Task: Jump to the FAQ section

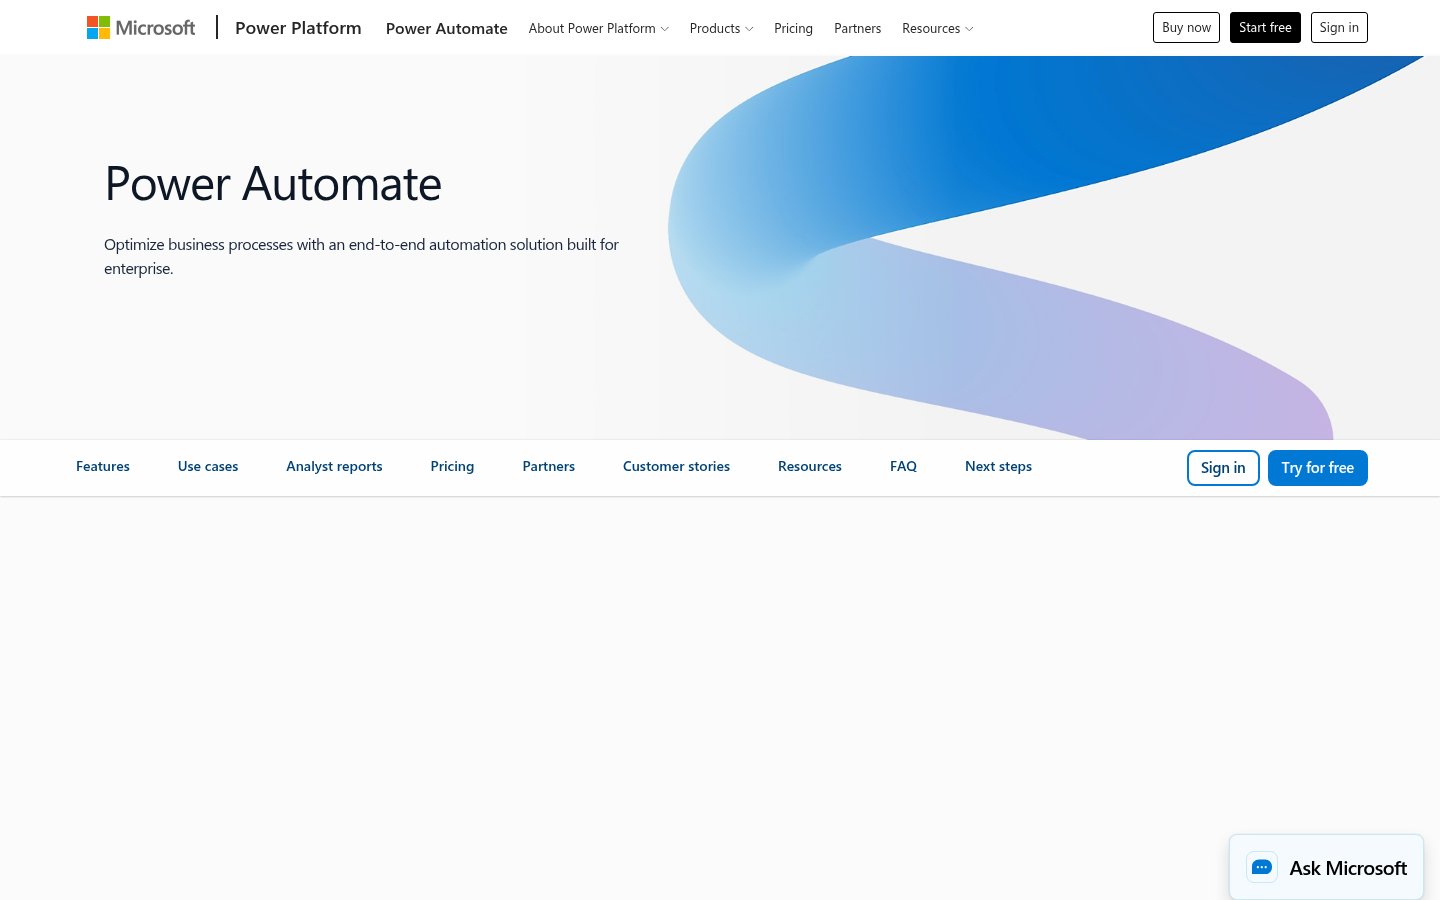Action: click(903, 466)
